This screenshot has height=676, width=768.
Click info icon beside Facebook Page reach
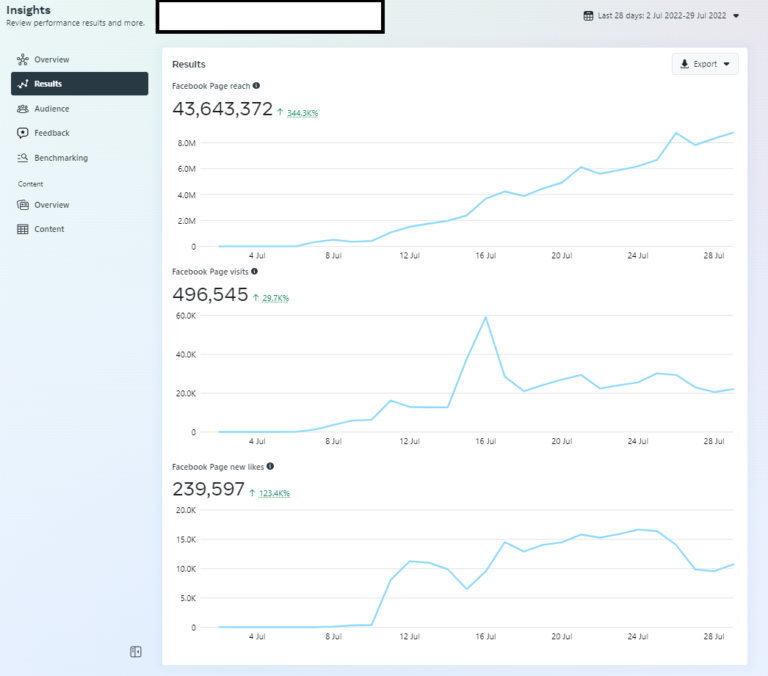coord(257,86)
